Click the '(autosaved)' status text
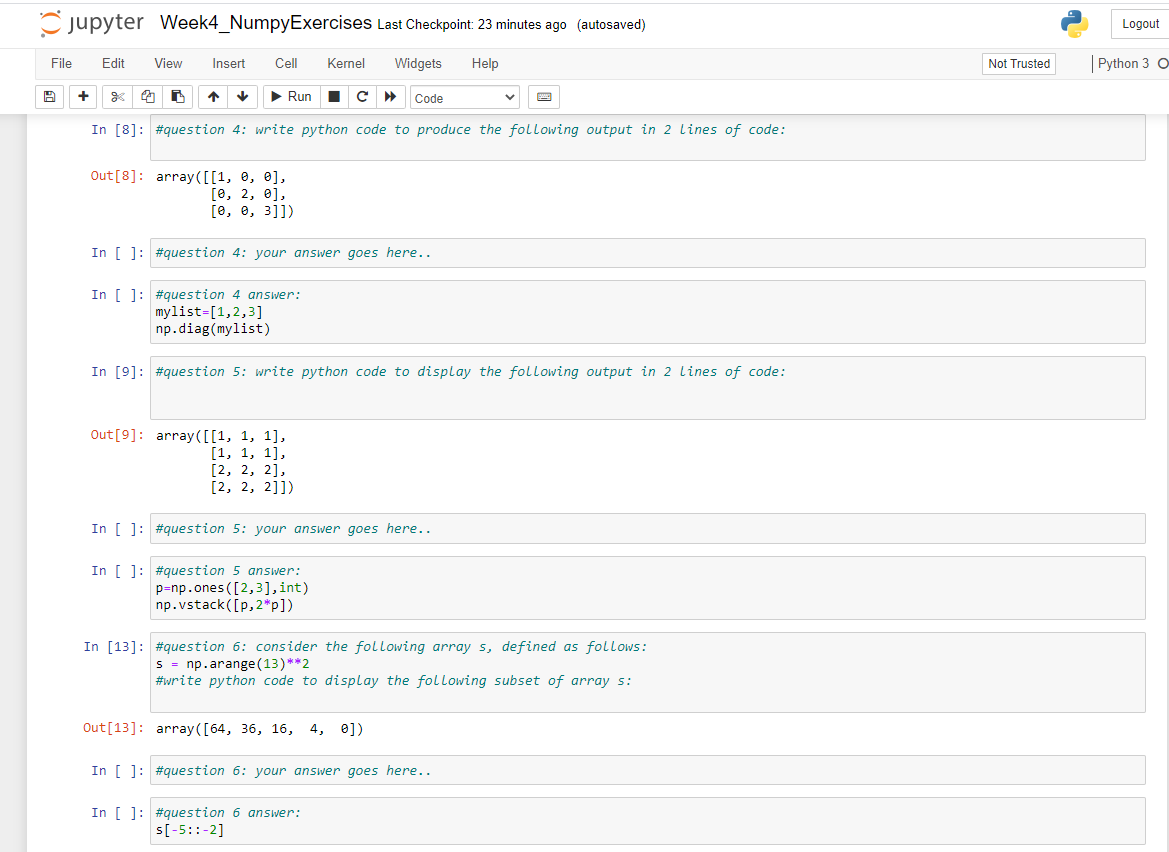This screenshot has height=852, width=1169. tap(611, 25)
